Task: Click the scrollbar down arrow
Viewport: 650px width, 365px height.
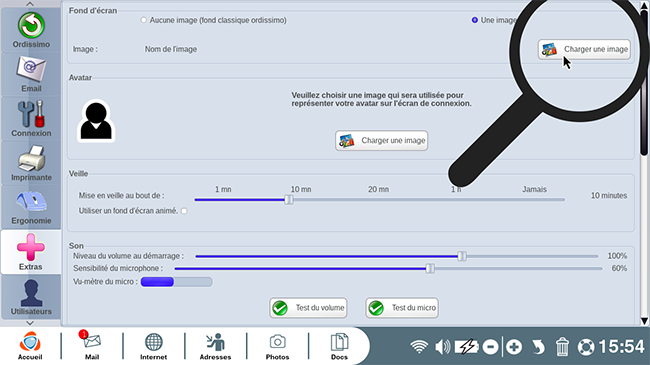Action: click(644, 321)
